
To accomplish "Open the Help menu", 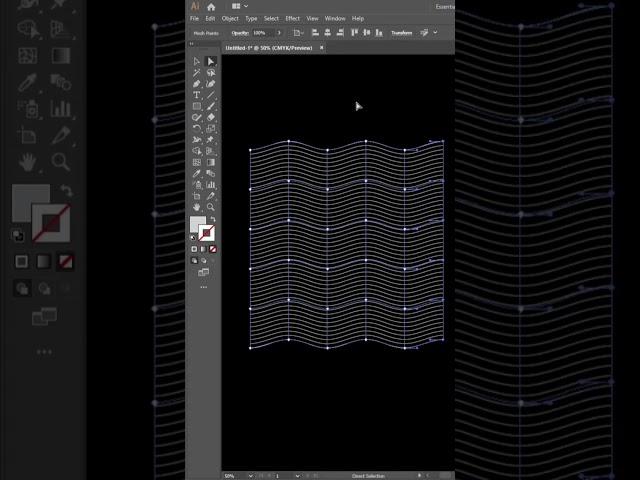I will 358,18.
